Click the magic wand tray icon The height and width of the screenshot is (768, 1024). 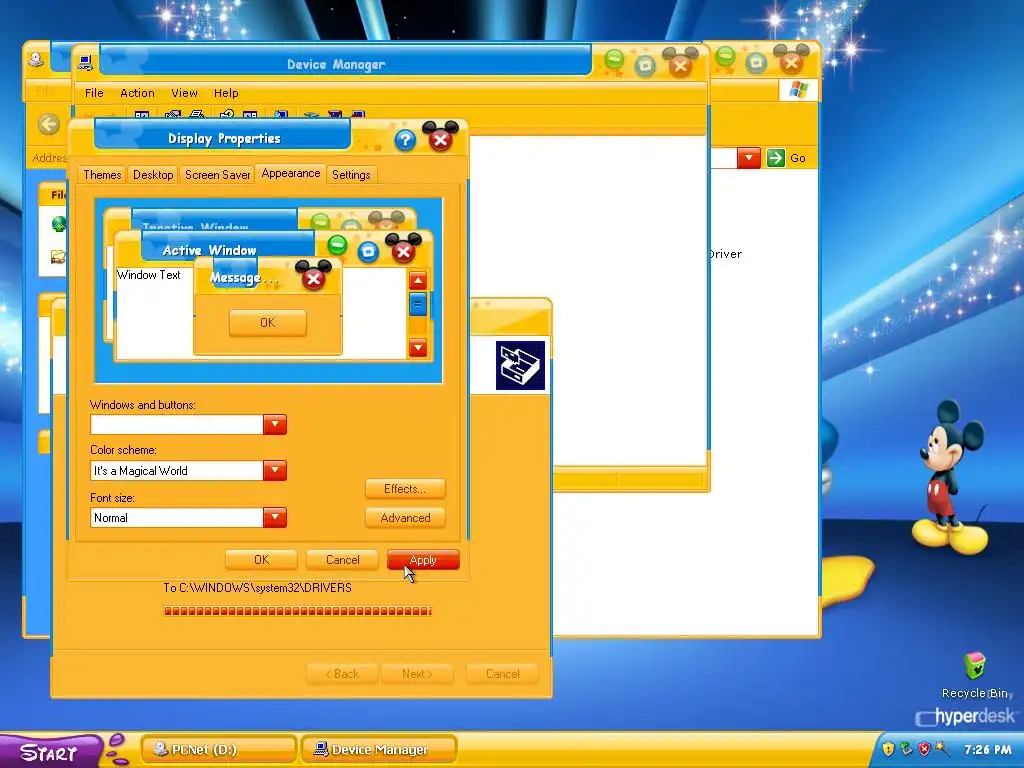942,748
